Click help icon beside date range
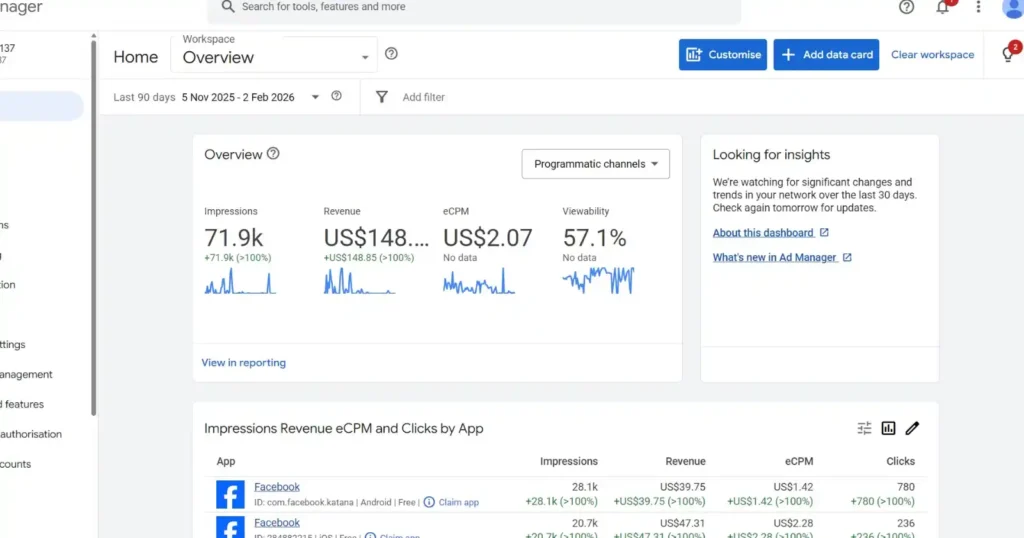Image resolution: width=1024 pixels, height=538 pixels. click(336, 96)
